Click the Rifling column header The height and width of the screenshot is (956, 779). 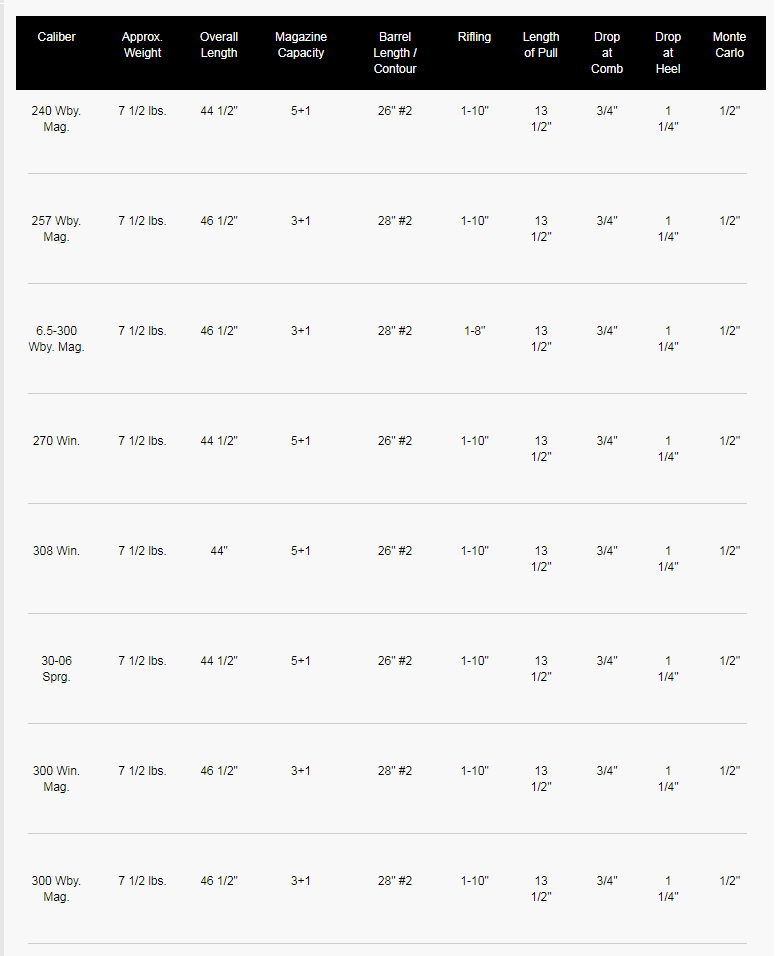tap(474, 37)
